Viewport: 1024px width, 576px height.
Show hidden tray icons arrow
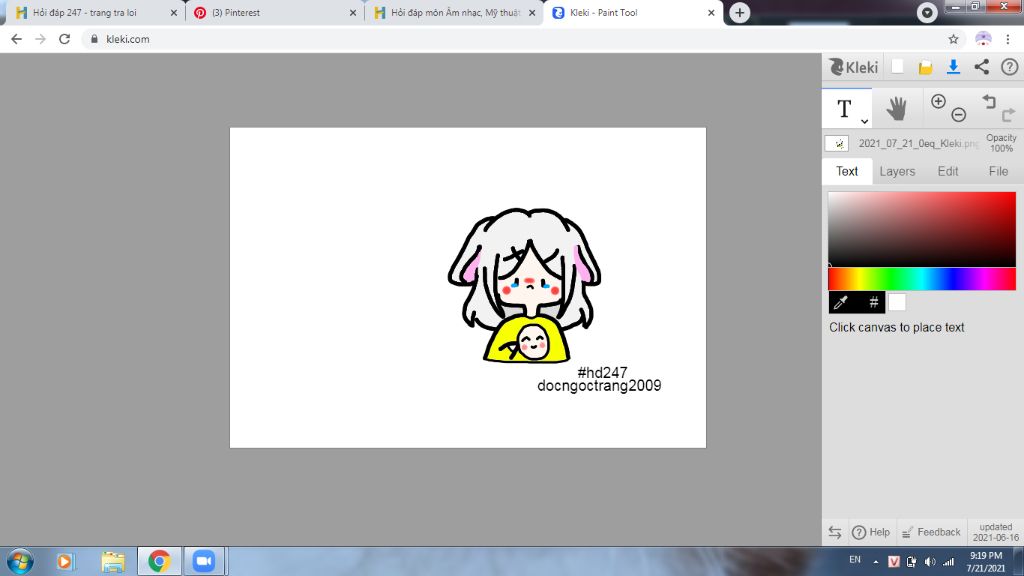(x=876, y=562)
